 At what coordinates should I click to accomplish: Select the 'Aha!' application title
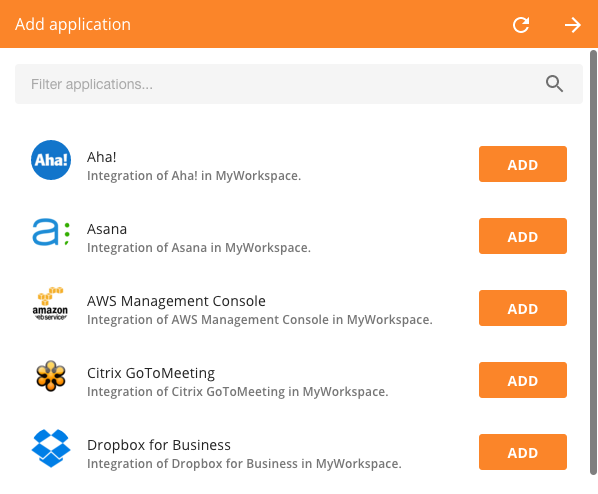tap(101, 157)
